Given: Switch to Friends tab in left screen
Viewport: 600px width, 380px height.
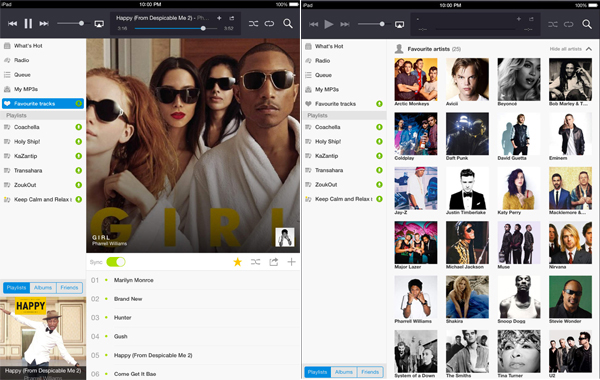Looking at the screenshot, I should [x=69, y=287].
